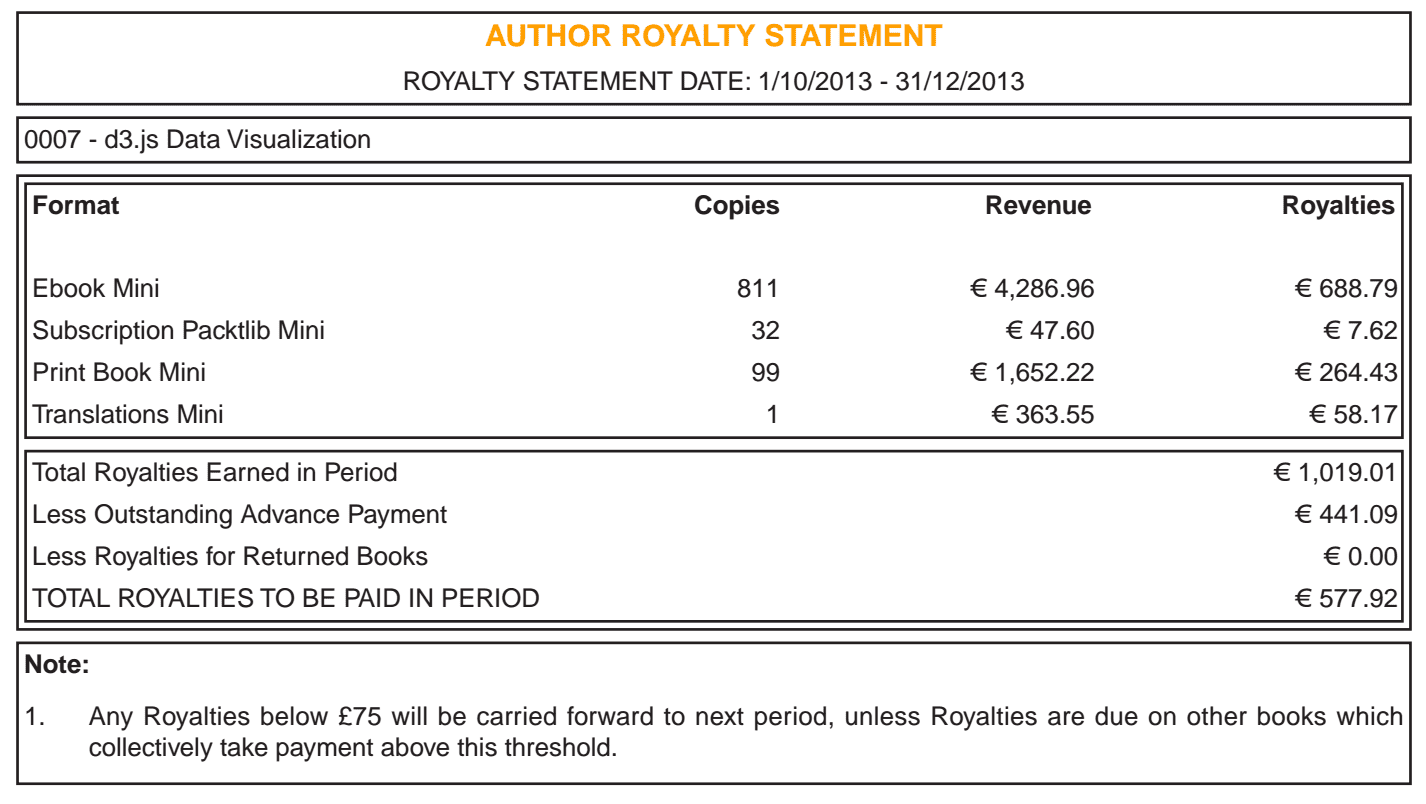This screenshot has height=804, width=1426.
Task: Select the Print Book Mini row label
Action: click(x=119, y=373)
